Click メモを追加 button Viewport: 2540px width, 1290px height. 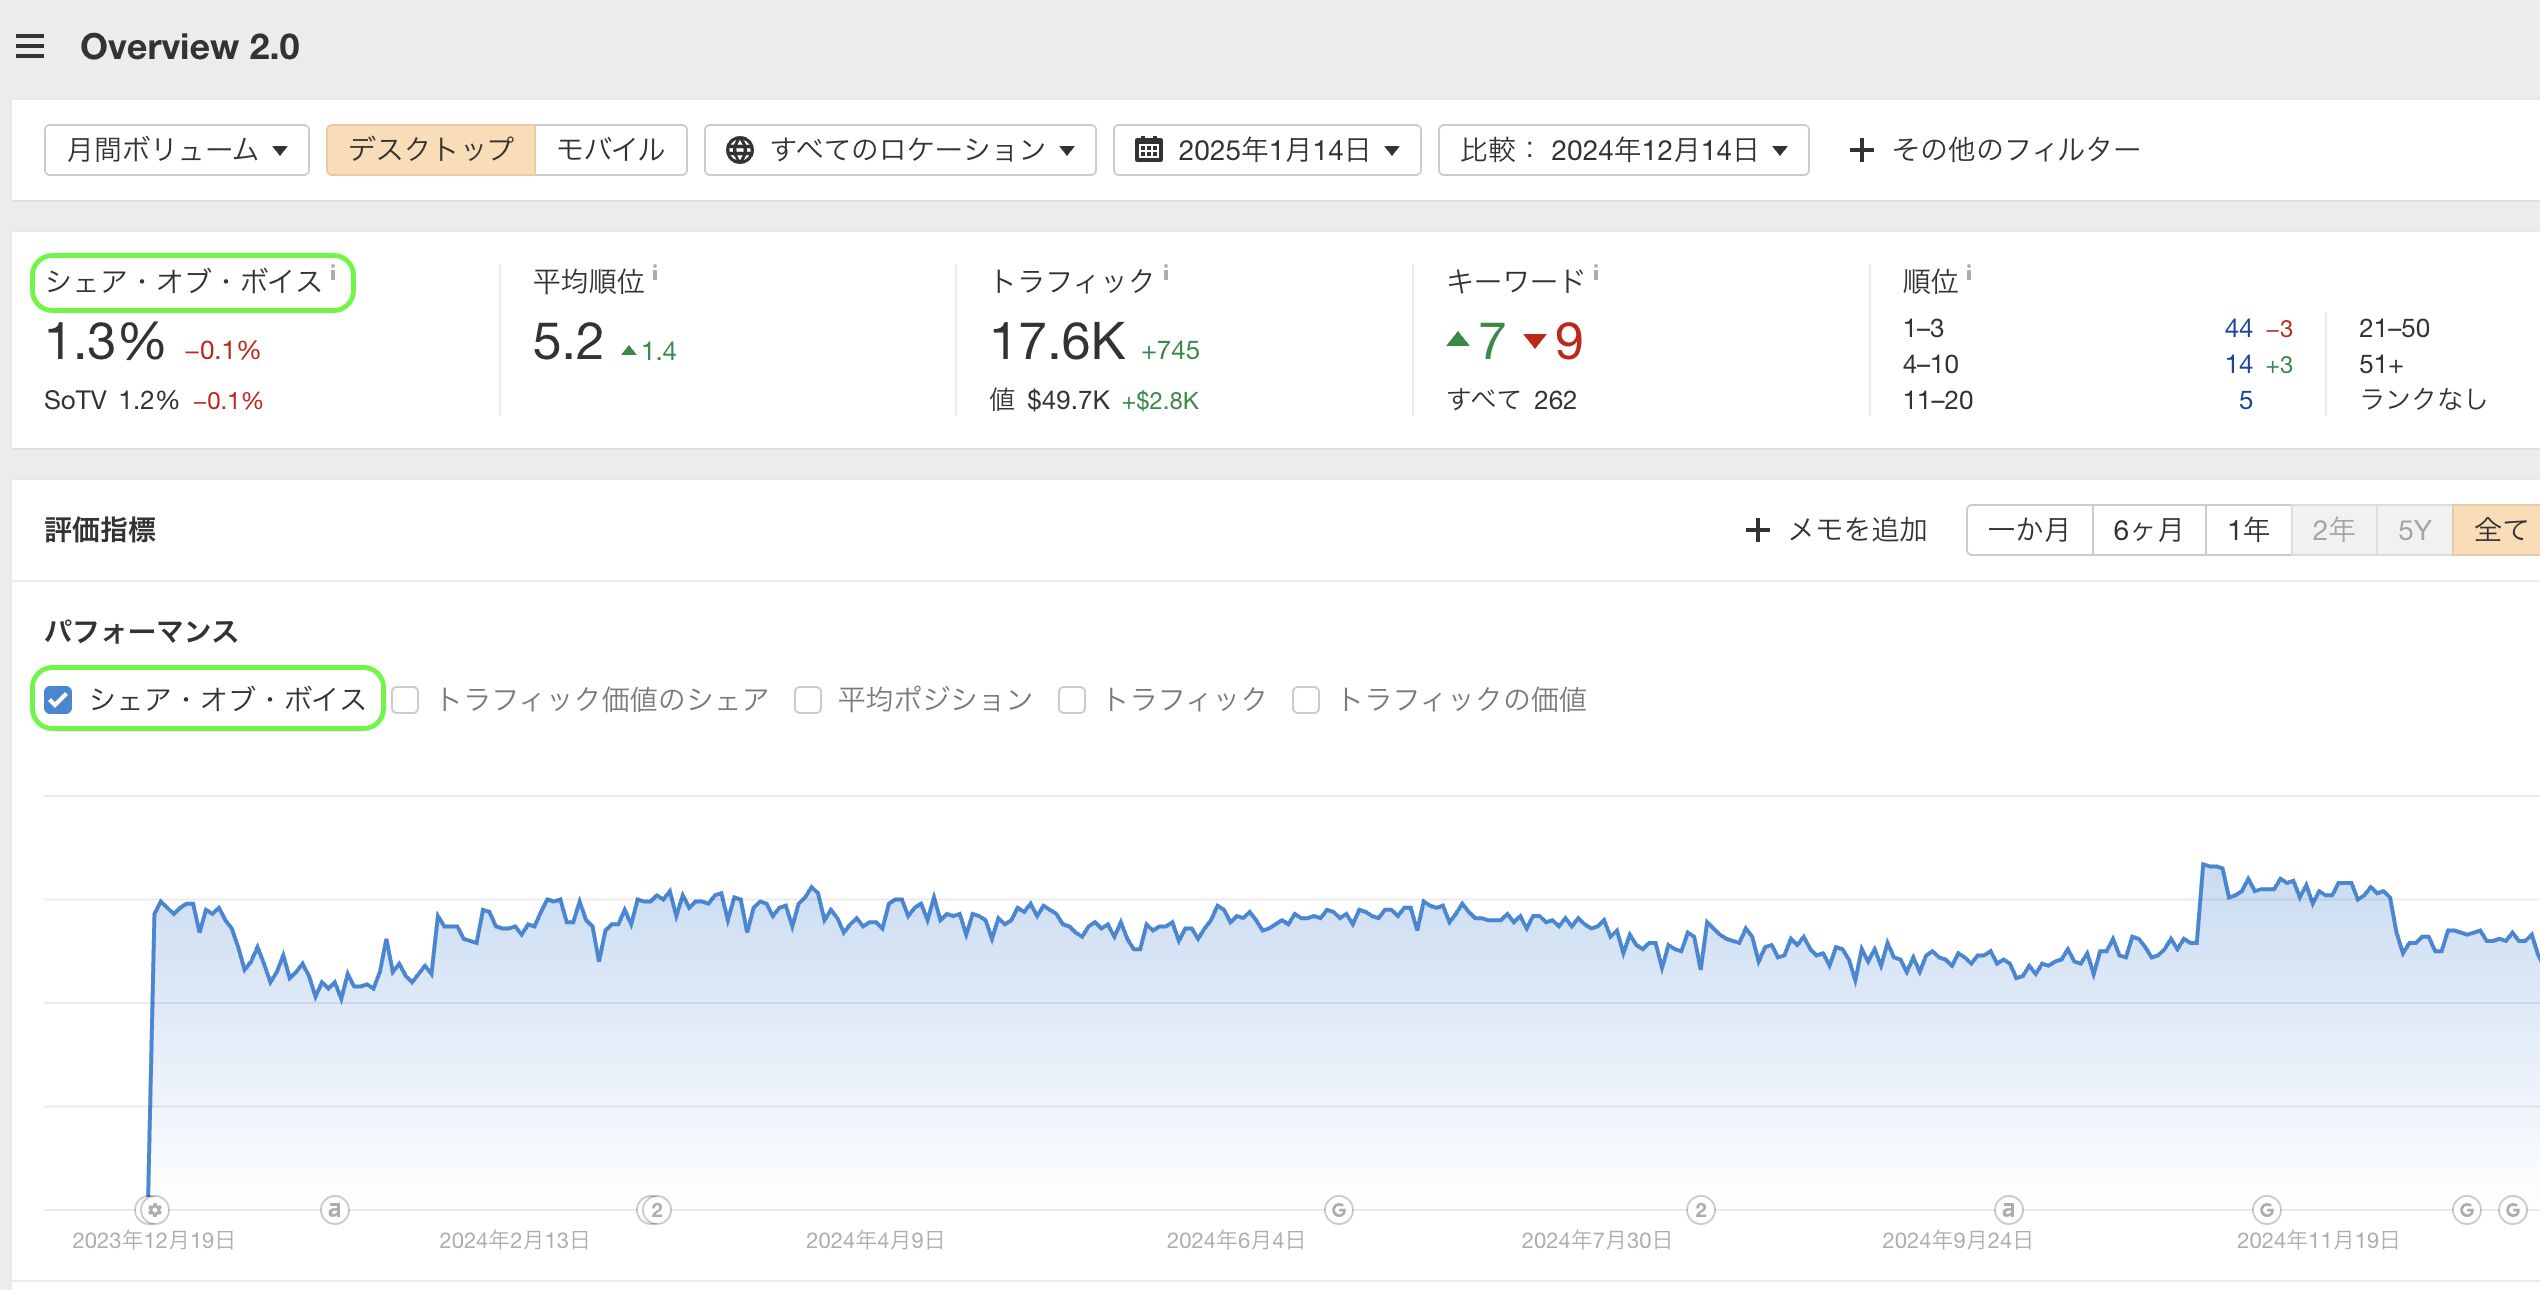[1837, 530]
